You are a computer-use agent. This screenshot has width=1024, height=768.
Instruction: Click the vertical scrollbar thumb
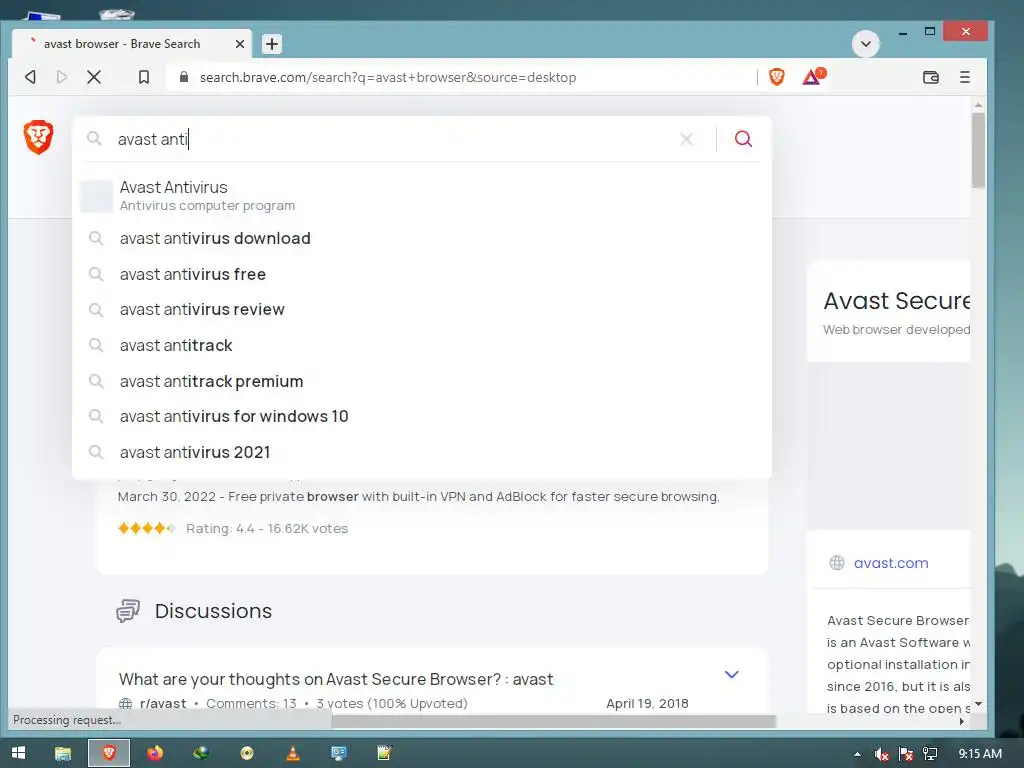pos(978,150)
